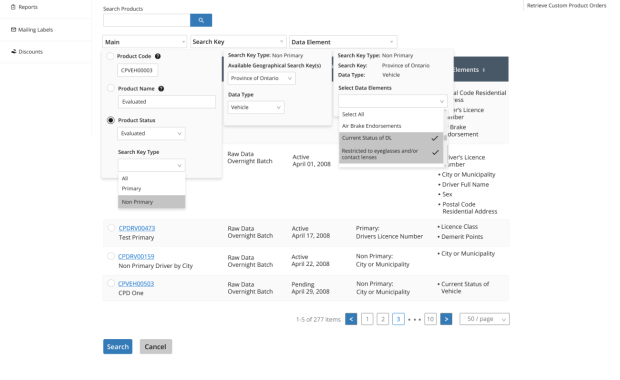
Task: Open the CPDRV00473 product link
Action: (x=137, y=228)
